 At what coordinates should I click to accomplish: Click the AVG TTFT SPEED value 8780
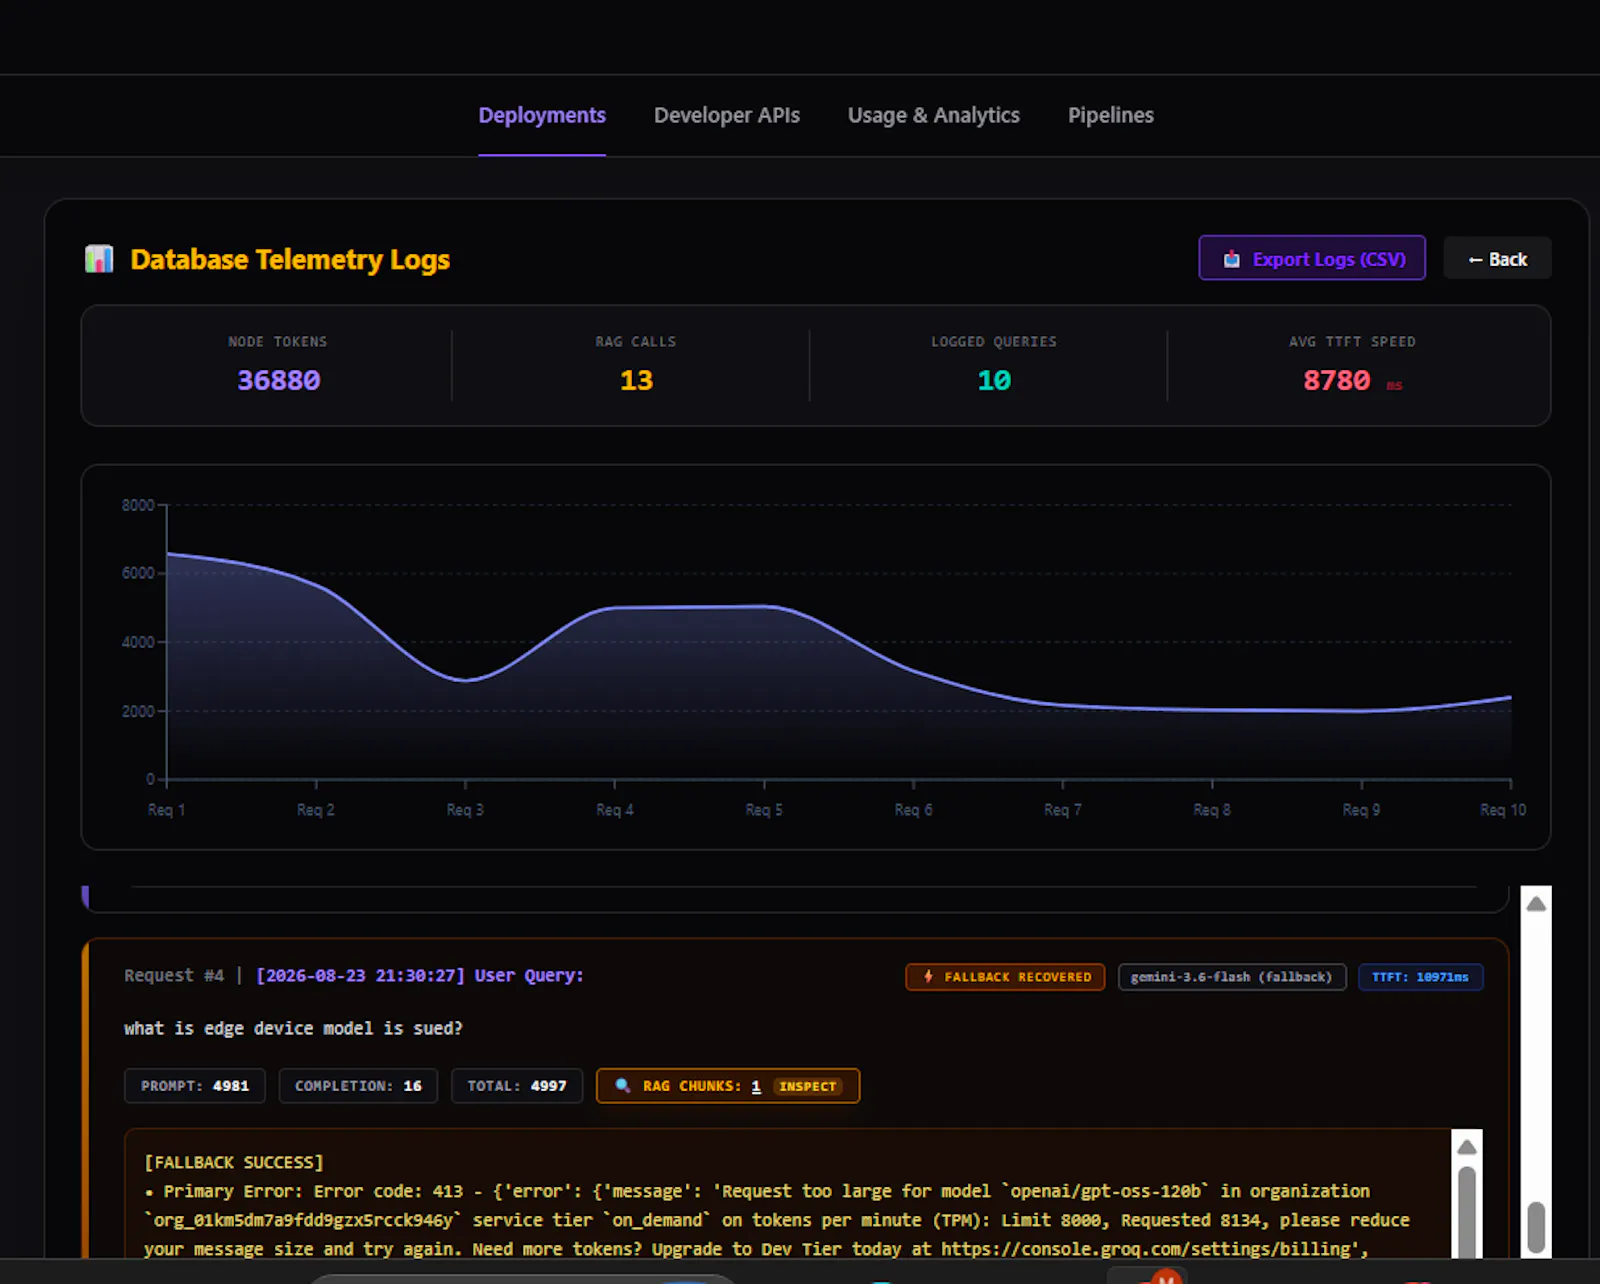coord(1336,380)
